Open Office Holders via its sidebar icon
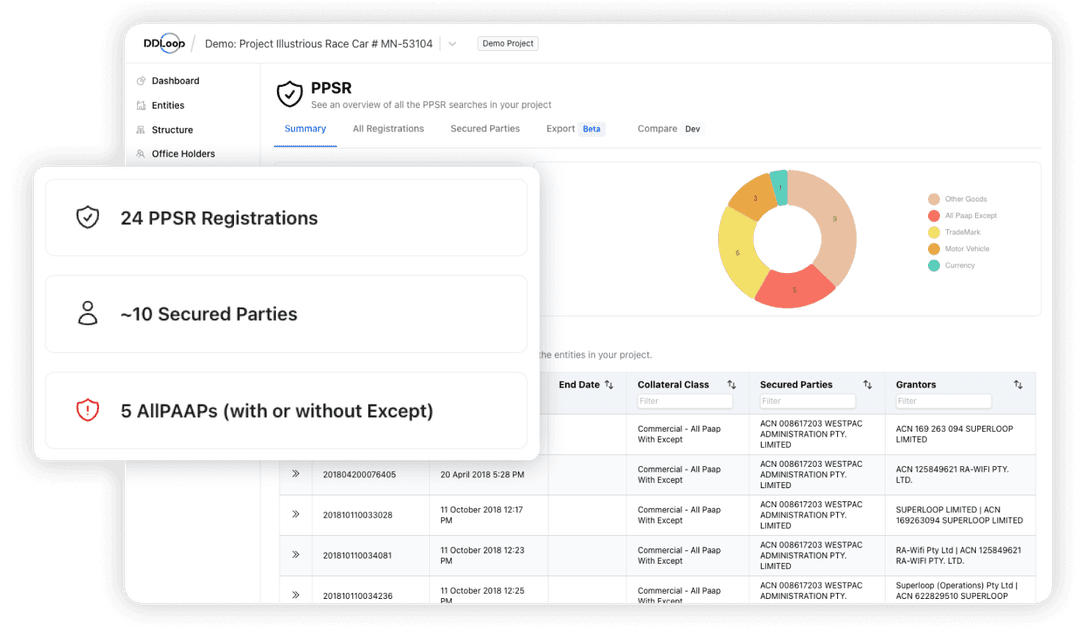 point(141,153)
